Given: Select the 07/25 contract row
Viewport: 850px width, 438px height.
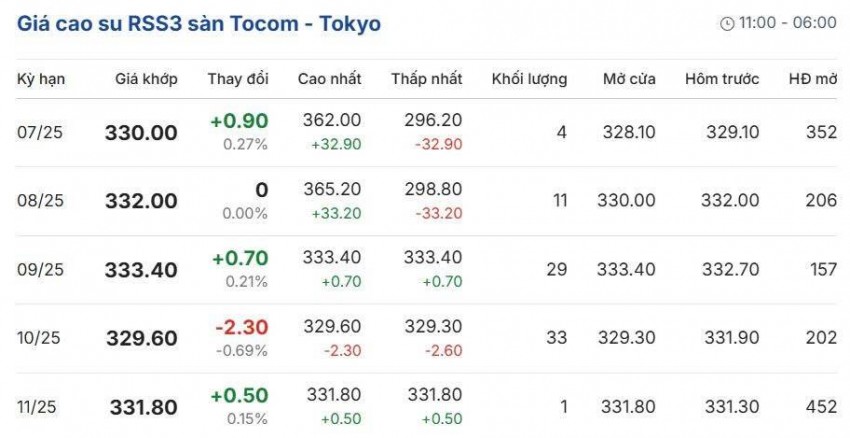Looking at the screenshot, I should point(40,132).
